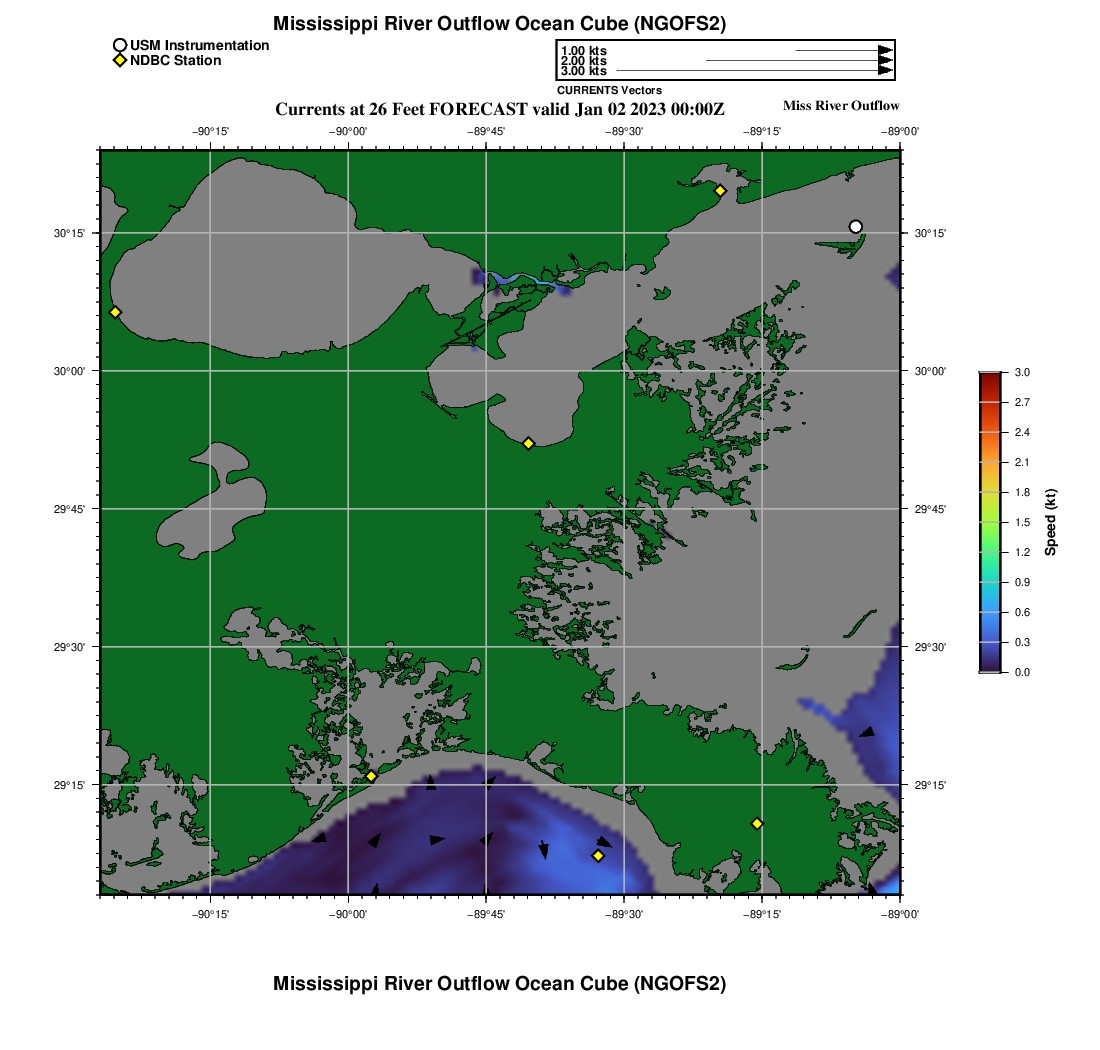Select the northernmost NDBC station diamond
1100x1050 pixels.
720,190
